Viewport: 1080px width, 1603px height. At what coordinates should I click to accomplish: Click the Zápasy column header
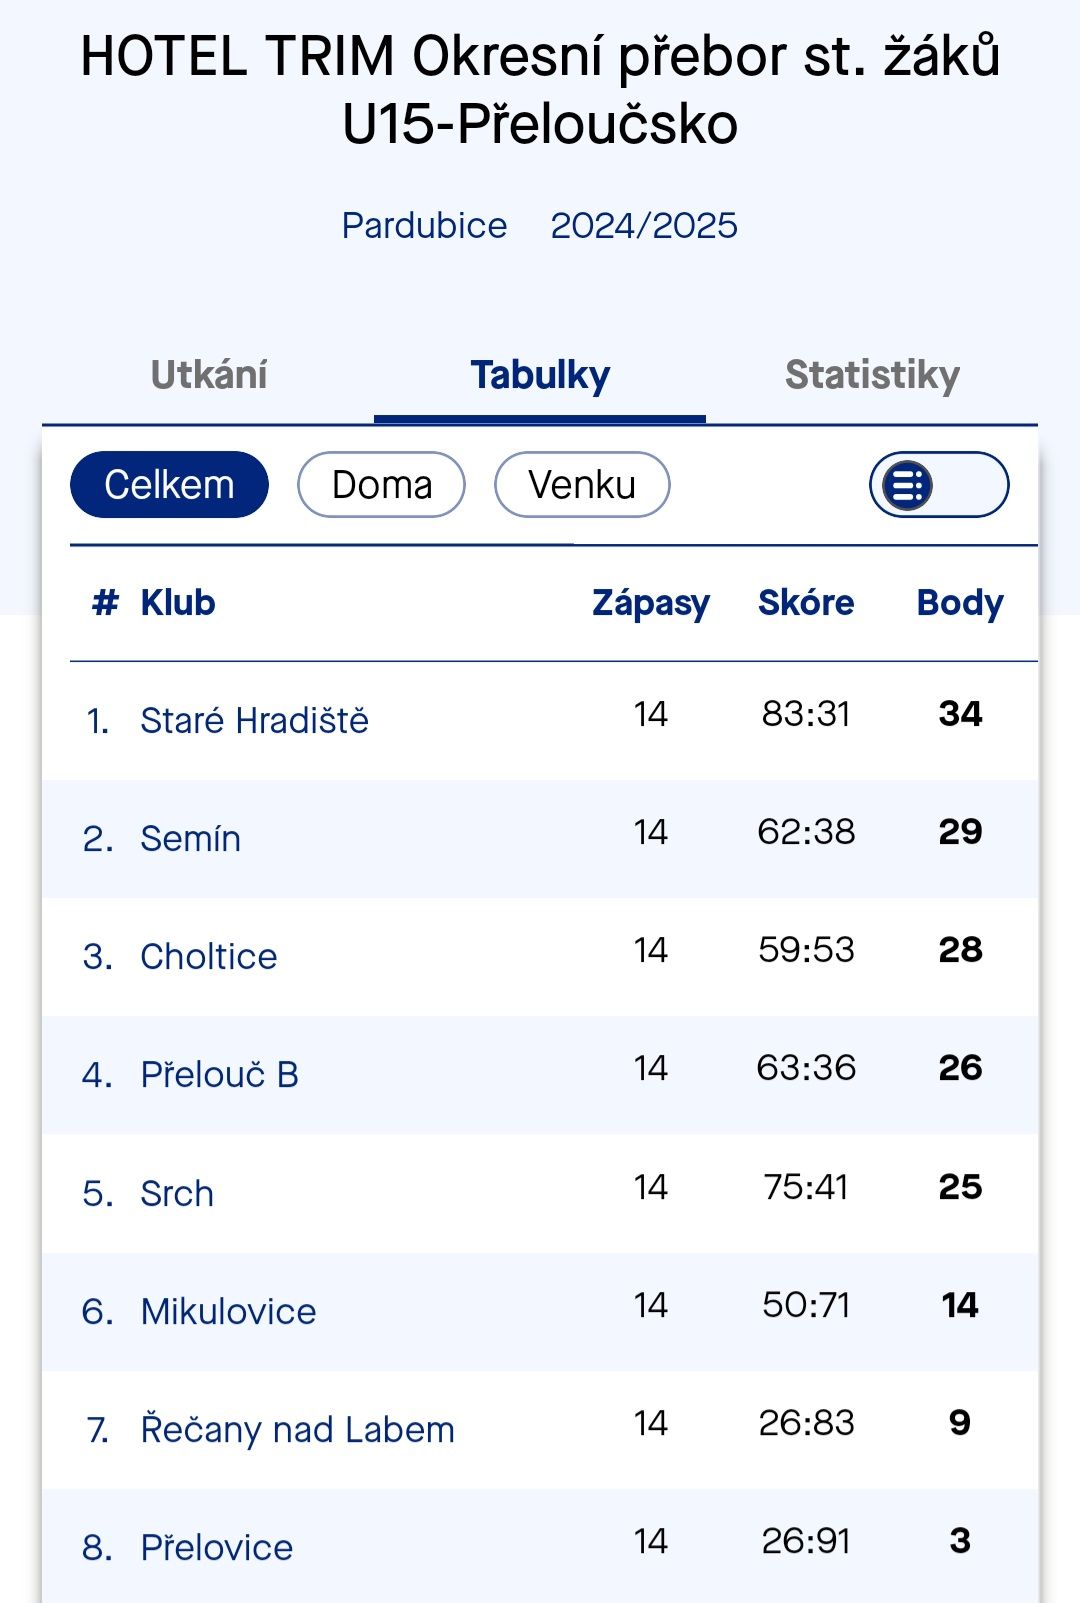click(651, 603)
